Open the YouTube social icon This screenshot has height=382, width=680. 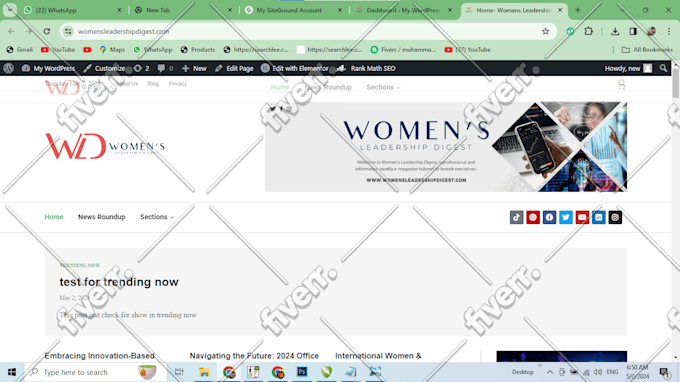pos(582,217)
